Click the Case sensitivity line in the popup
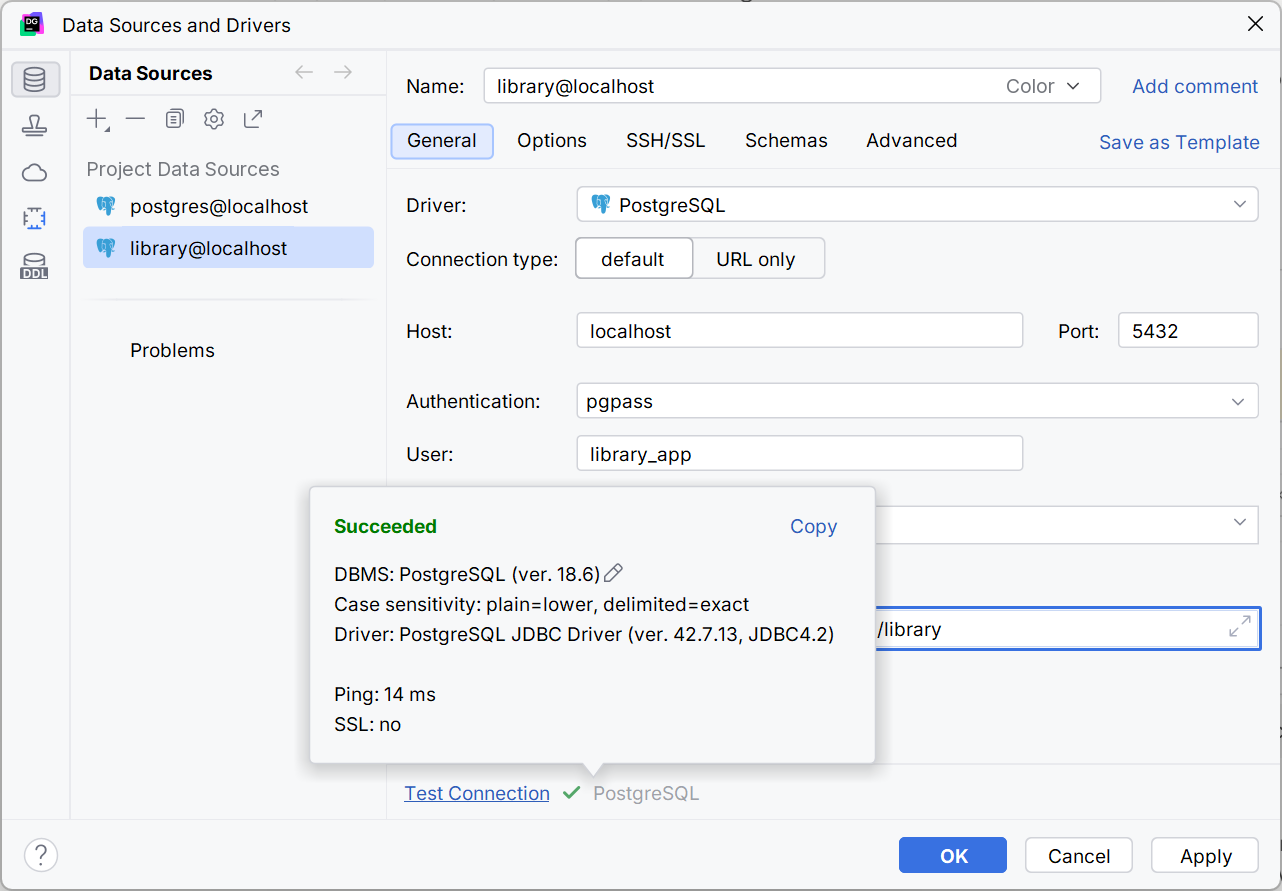This screenshot has height=891, width=1282. click(541, 604)
